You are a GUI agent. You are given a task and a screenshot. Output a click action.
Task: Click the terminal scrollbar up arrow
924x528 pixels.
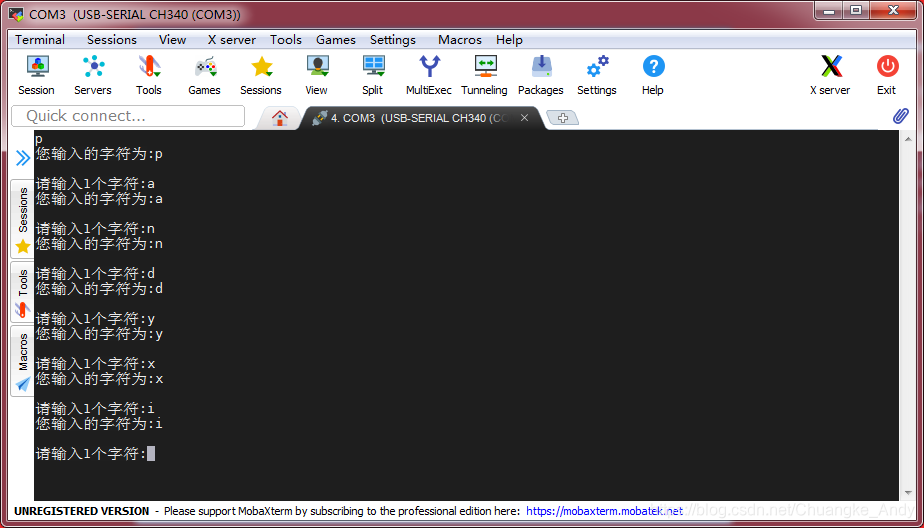coord(908,138)
